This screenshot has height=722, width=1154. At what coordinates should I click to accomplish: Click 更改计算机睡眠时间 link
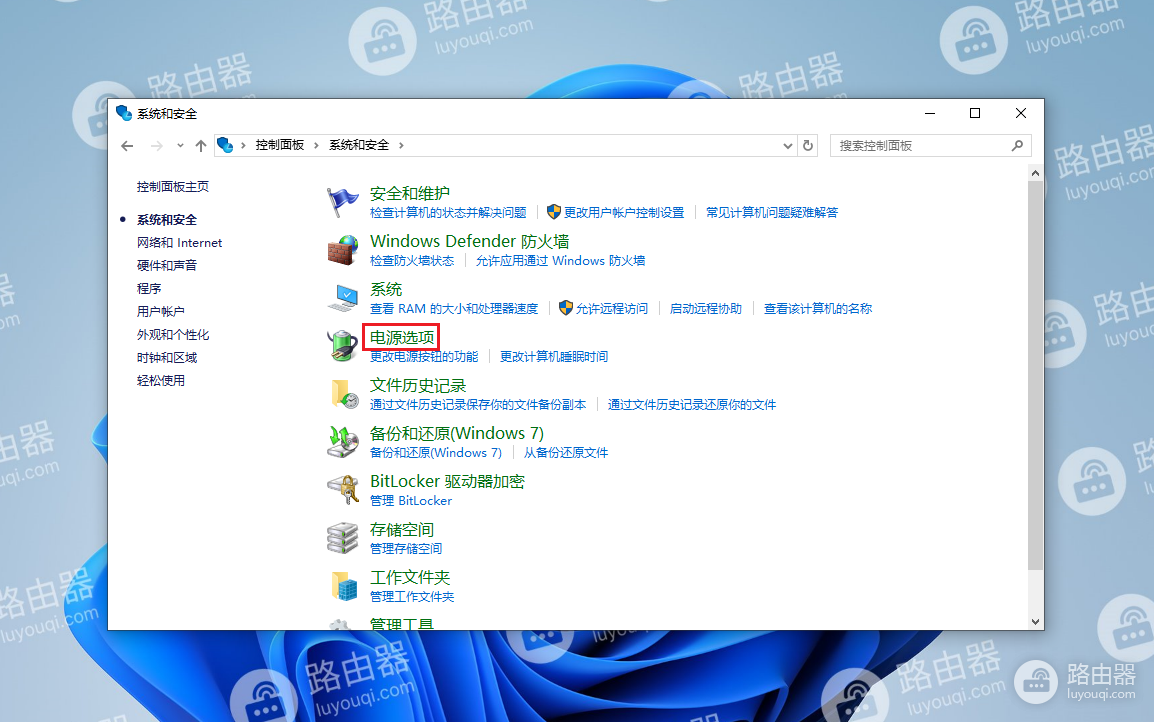pyautogui.click(x=554, y=356)
